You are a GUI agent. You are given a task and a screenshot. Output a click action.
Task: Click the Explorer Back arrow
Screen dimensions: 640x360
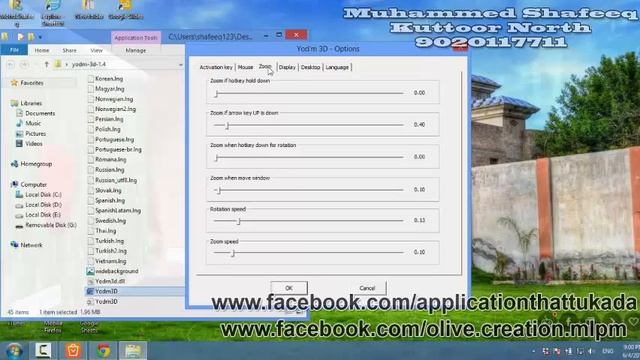[x=11, y=64]
